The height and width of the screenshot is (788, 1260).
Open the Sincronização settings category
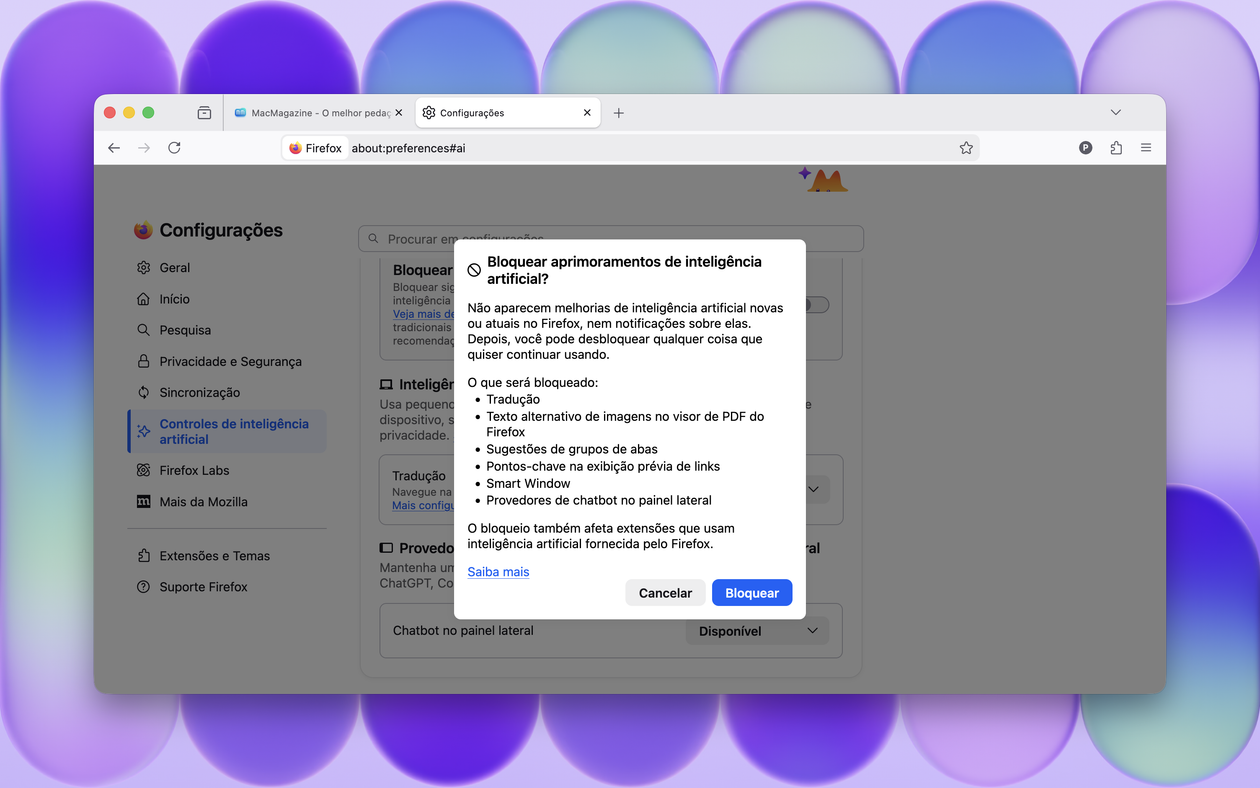point(227,392)
